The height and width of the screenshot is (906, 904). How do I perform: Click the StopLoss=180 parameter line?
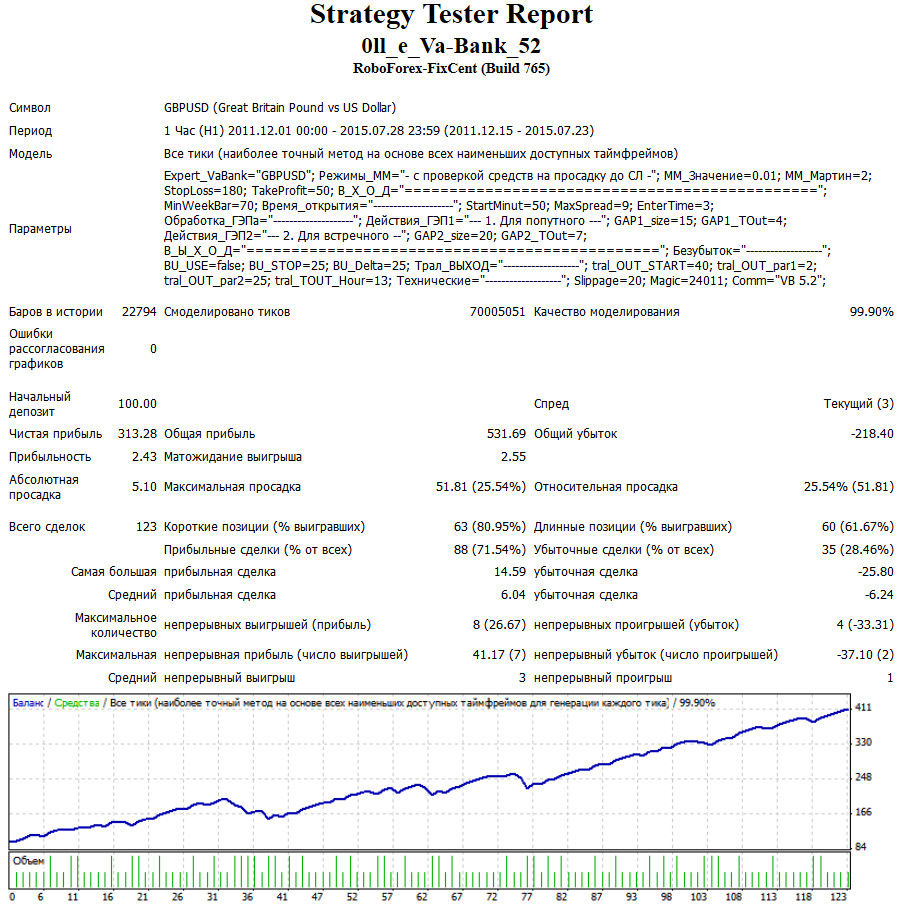(495, 191)
